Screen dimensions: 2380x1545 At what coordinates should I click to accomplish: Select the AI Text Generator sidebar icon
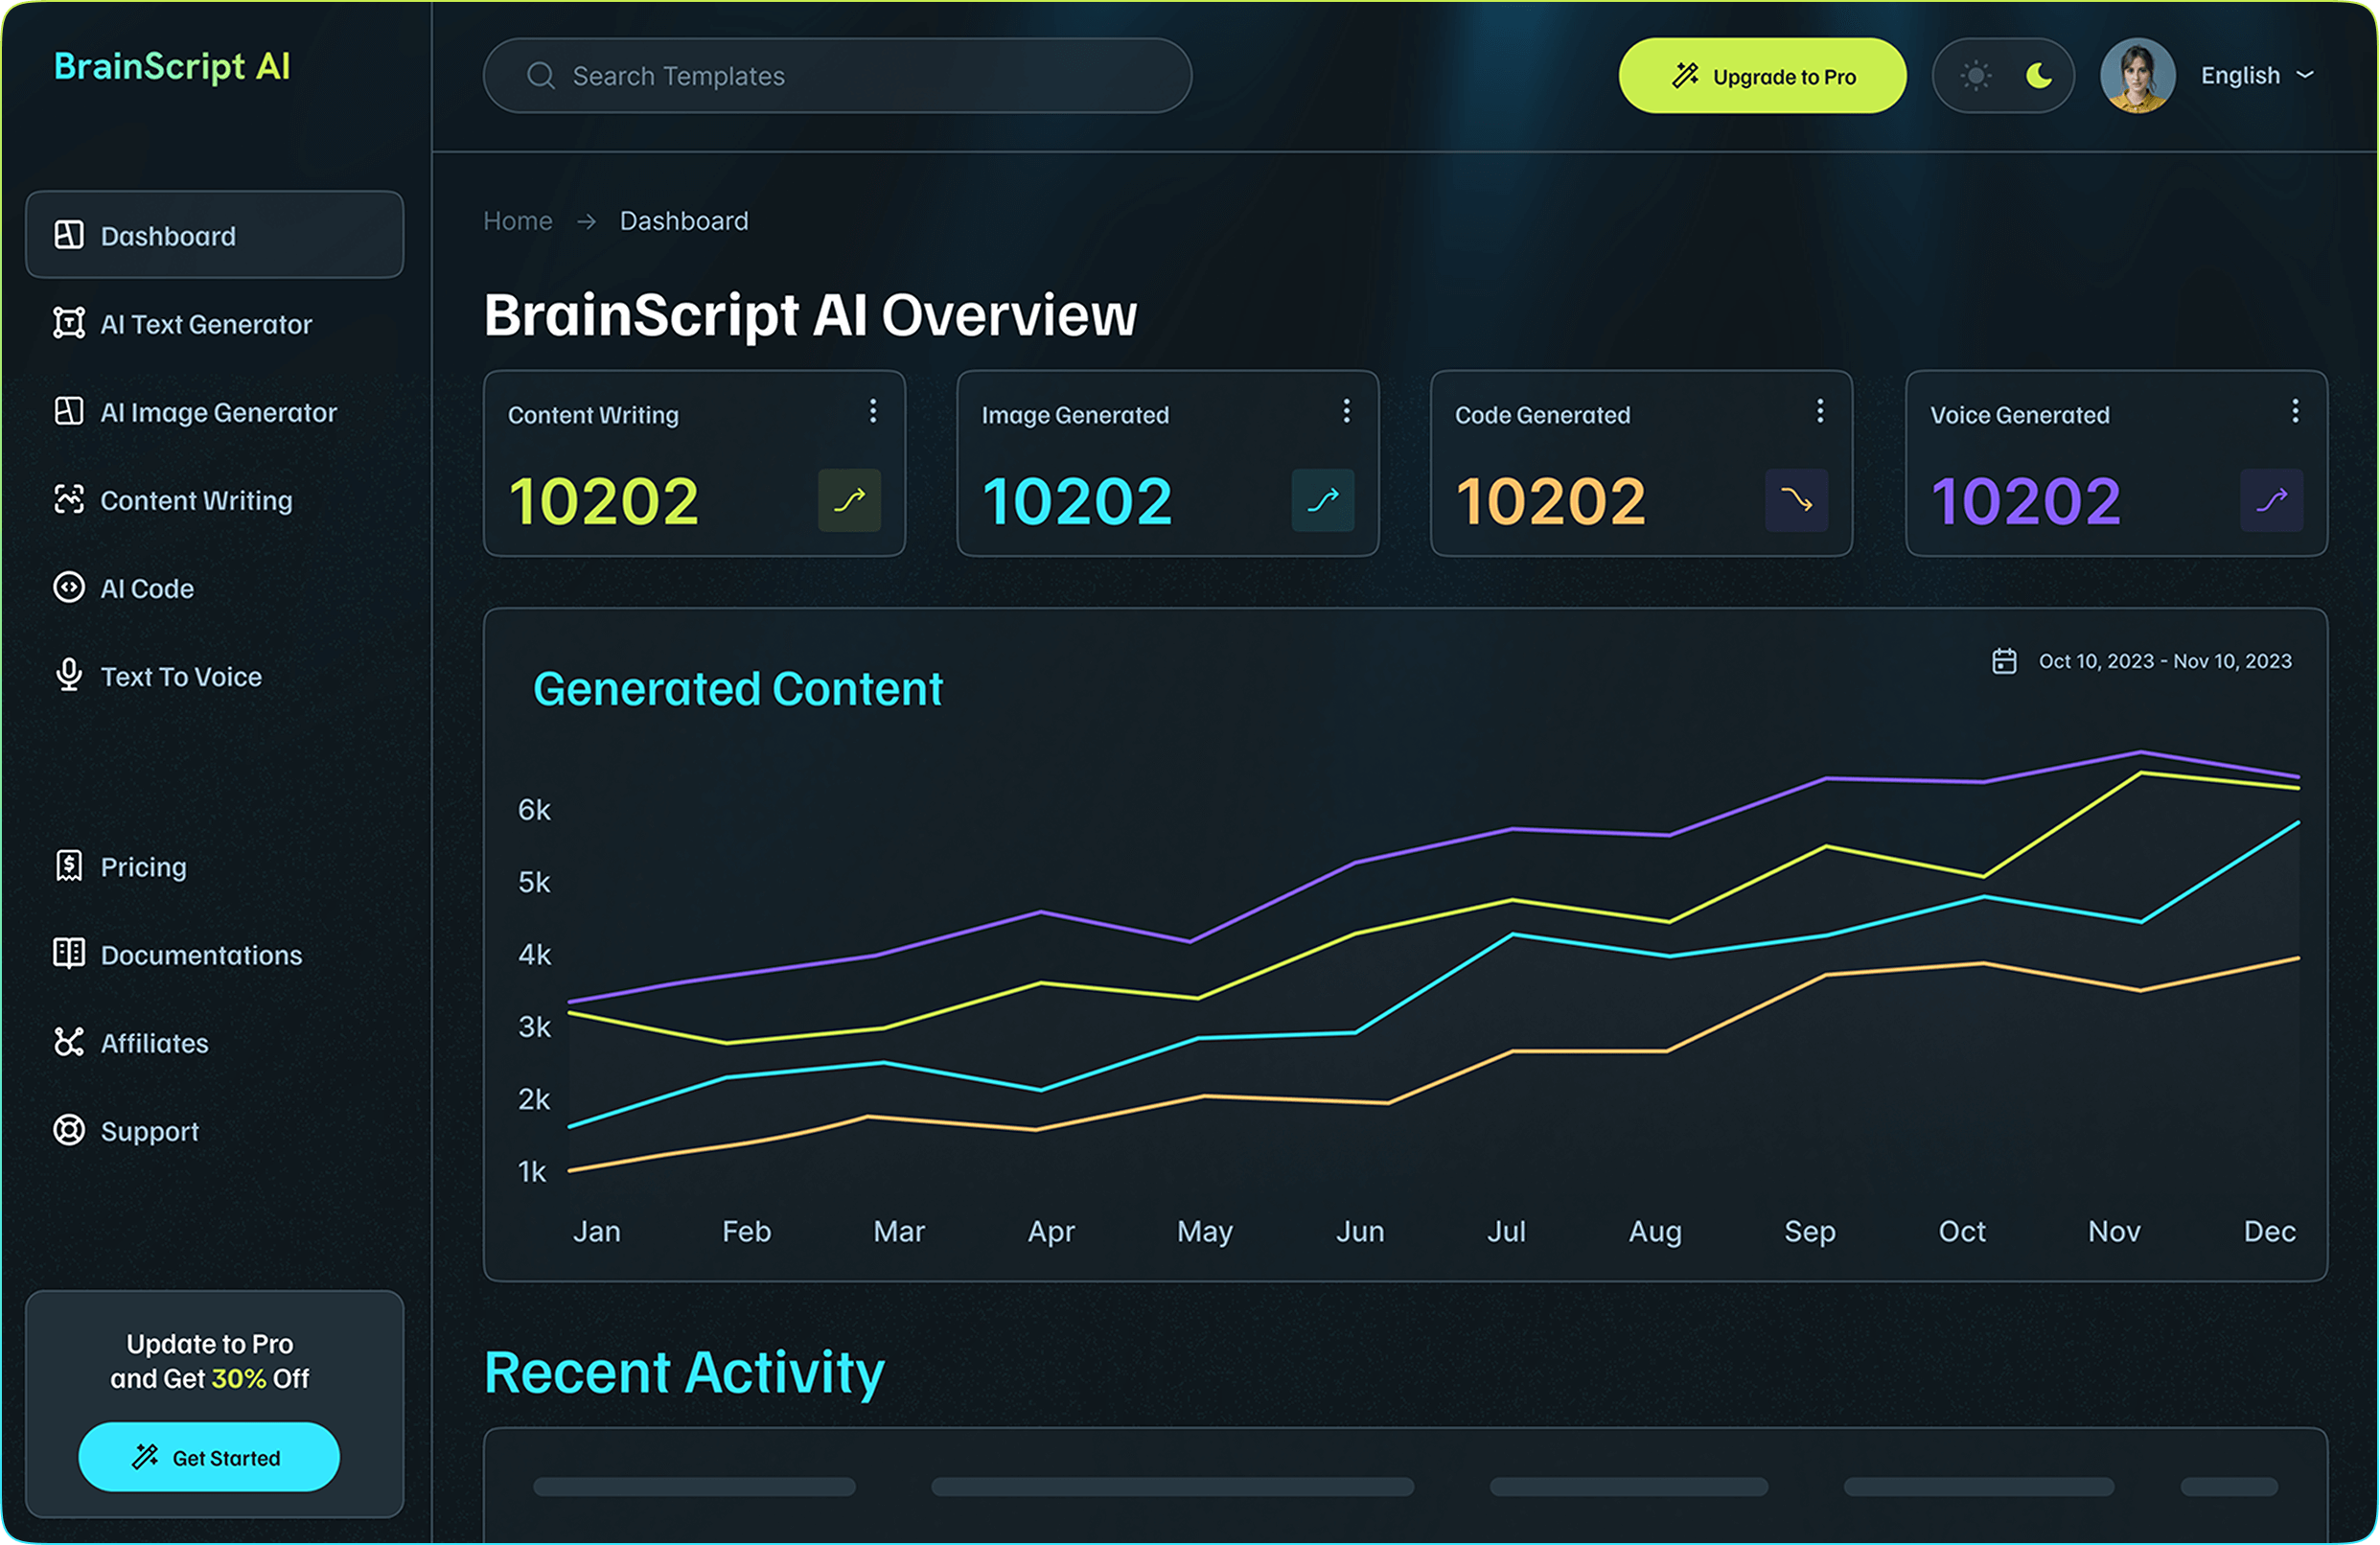(68, 323)
